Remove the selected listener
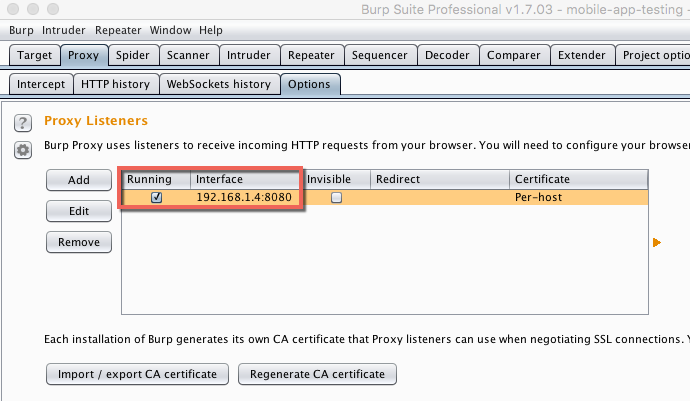Viewport: 690px width, 401px height. coord(79,242)
